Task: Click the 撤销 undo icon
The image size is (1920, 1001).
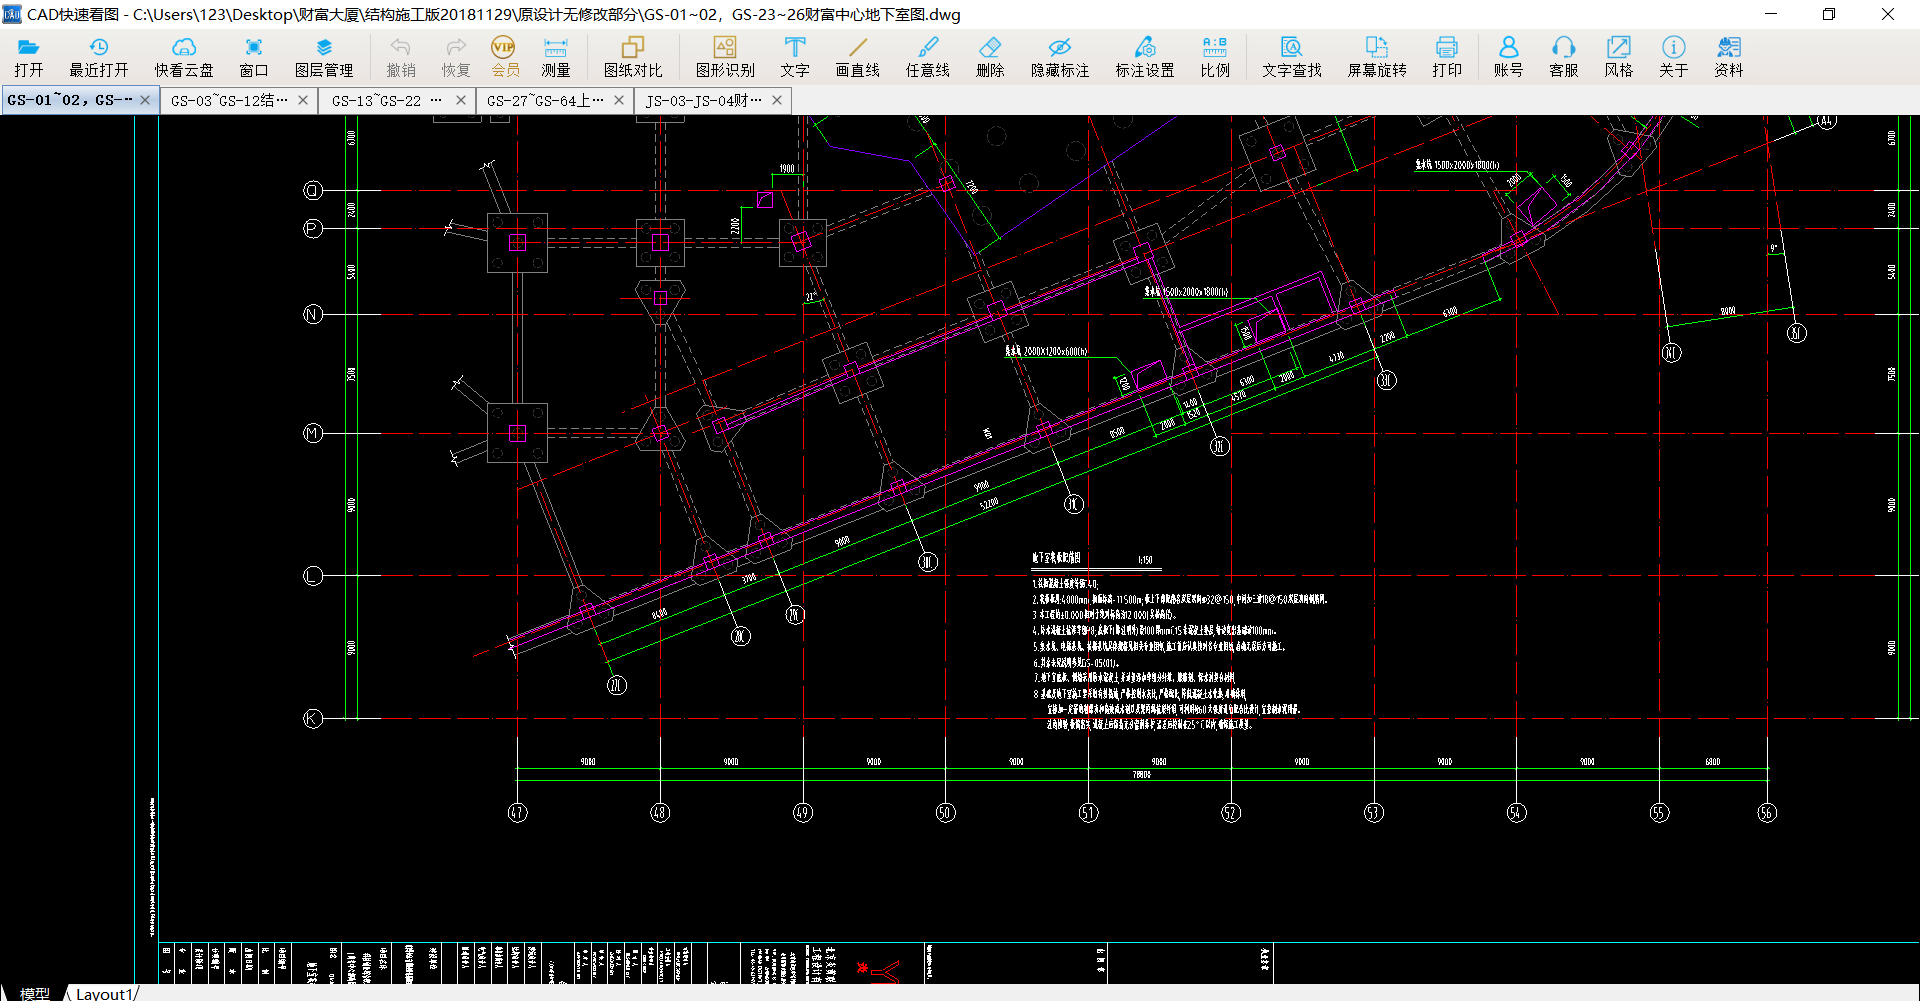Action: click(401, 57)
